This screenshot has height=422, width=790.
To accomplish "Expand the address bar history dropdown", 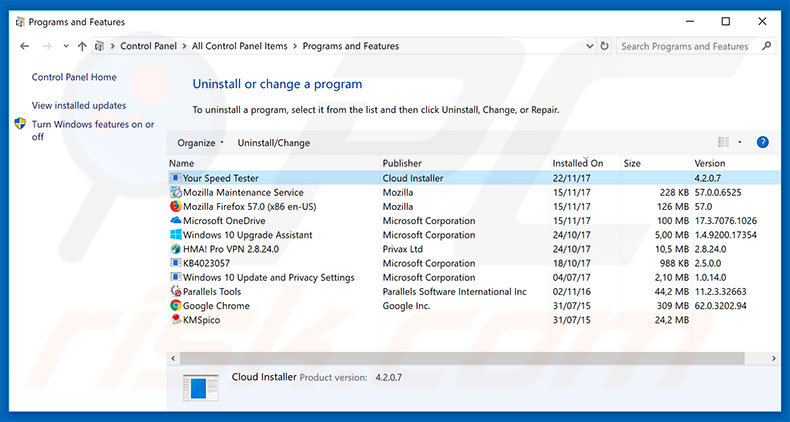I will point(589,46).
